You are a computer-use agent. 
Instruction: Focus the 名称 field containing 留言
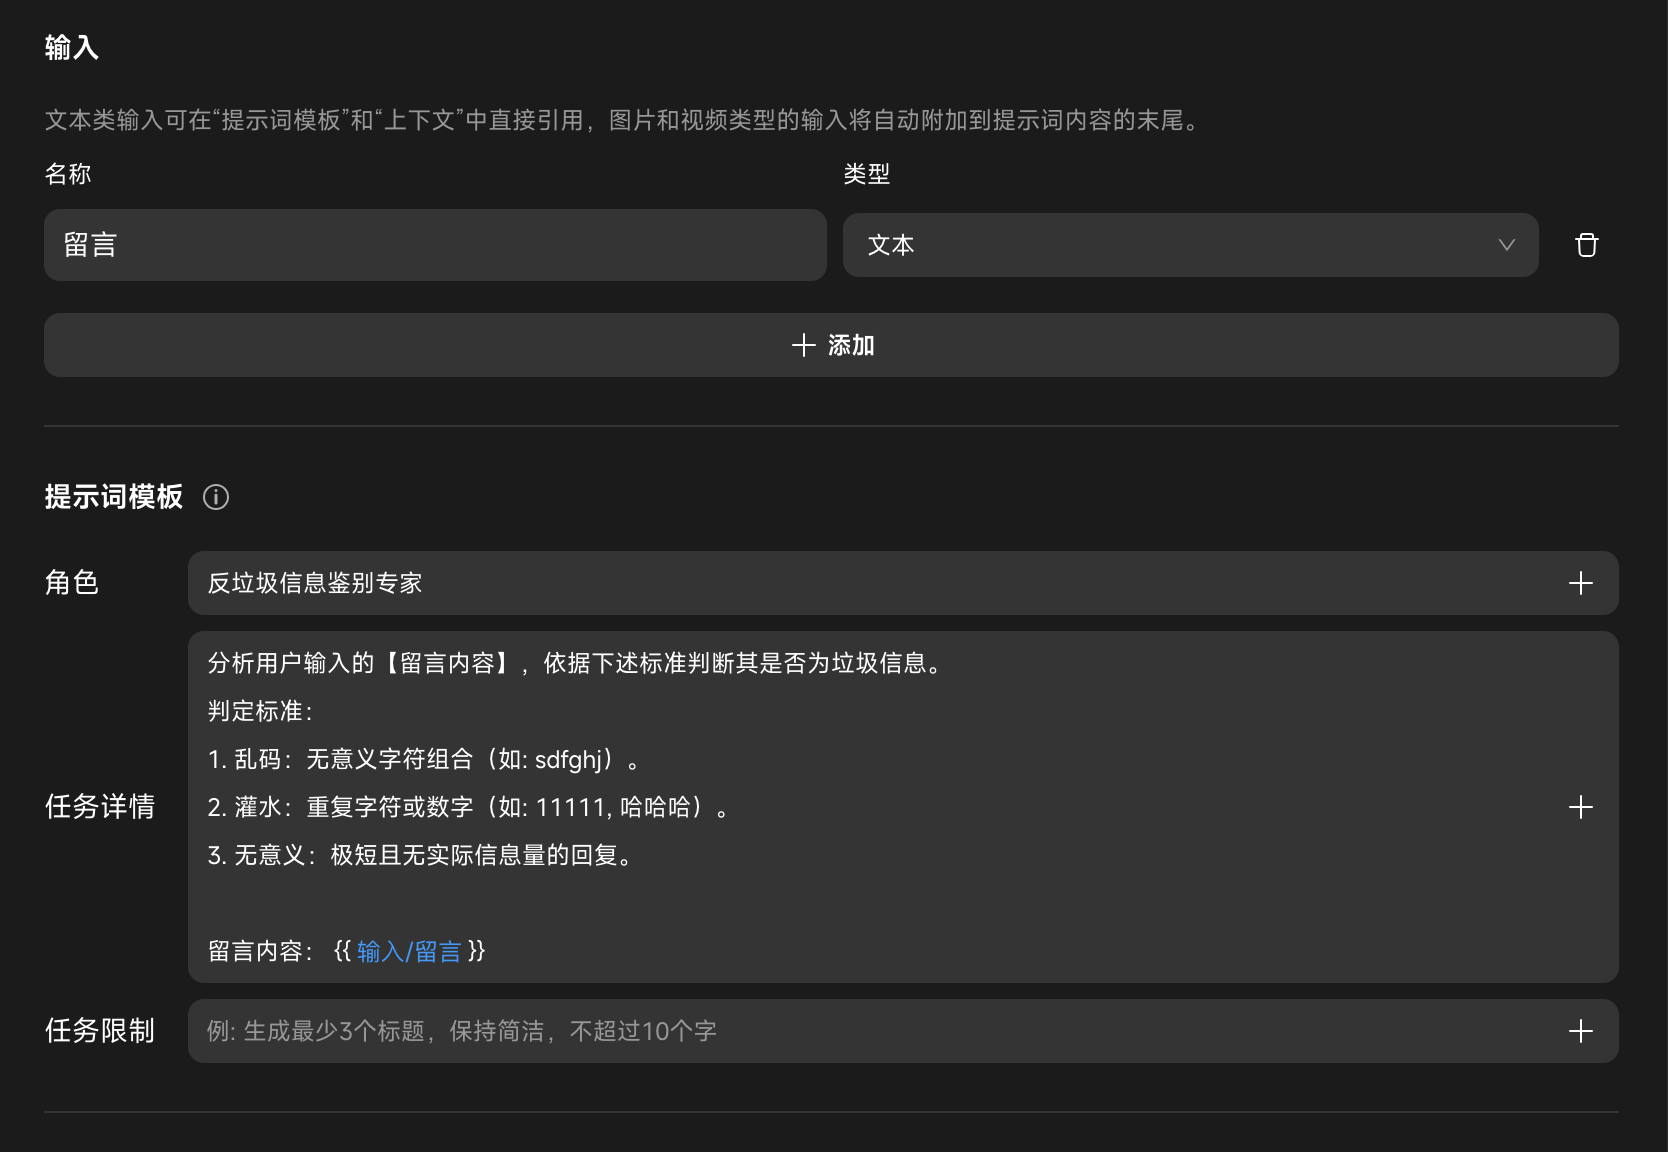coord(435,245)
